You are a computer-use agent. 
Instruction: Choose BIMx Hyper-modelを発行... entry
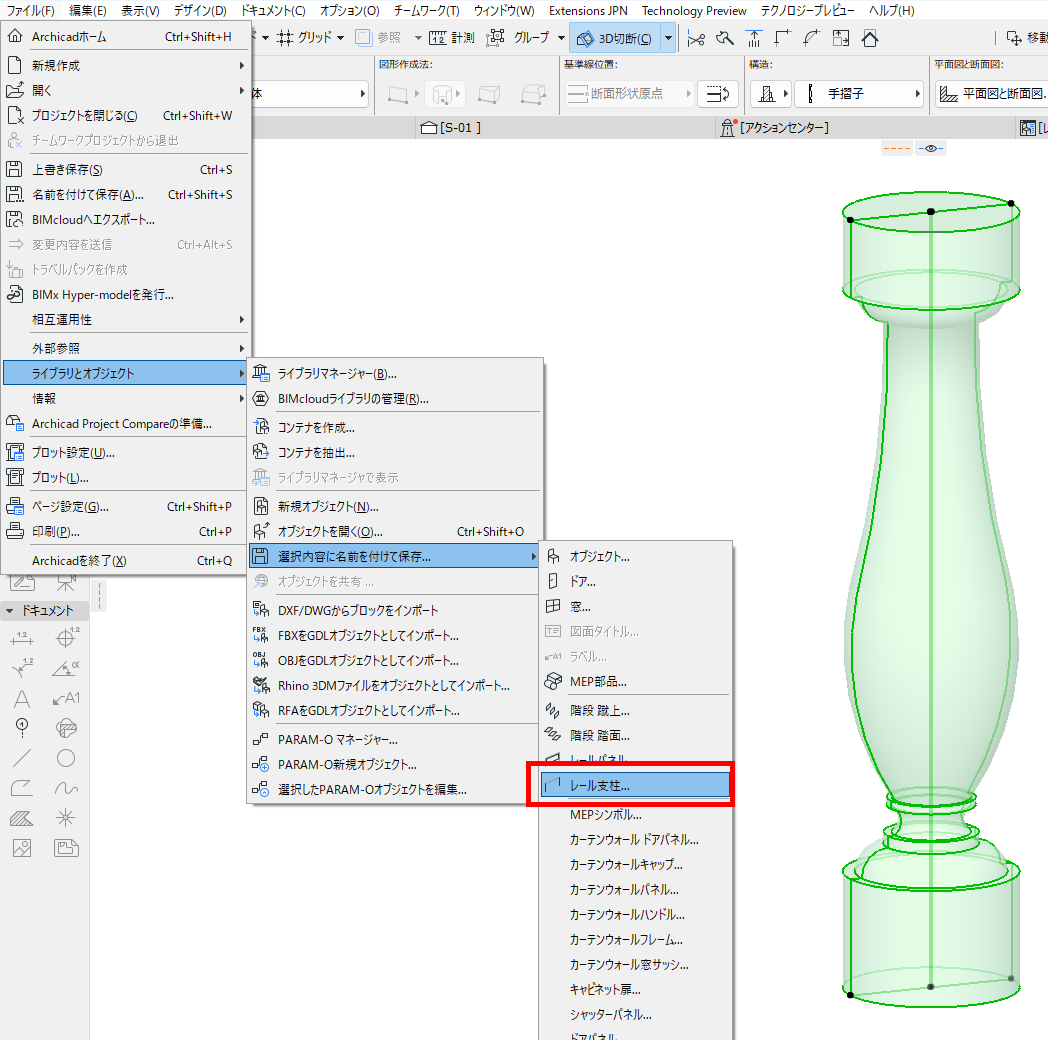tap(126, 295)
